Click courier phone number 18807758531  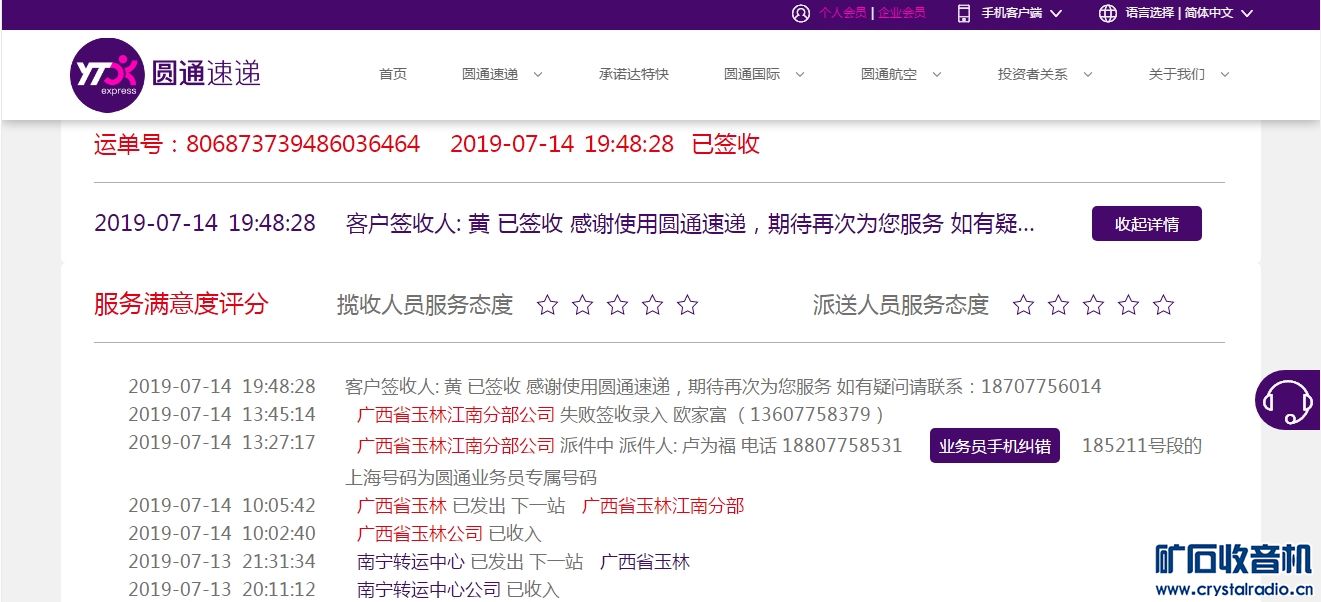coord(842,445)
